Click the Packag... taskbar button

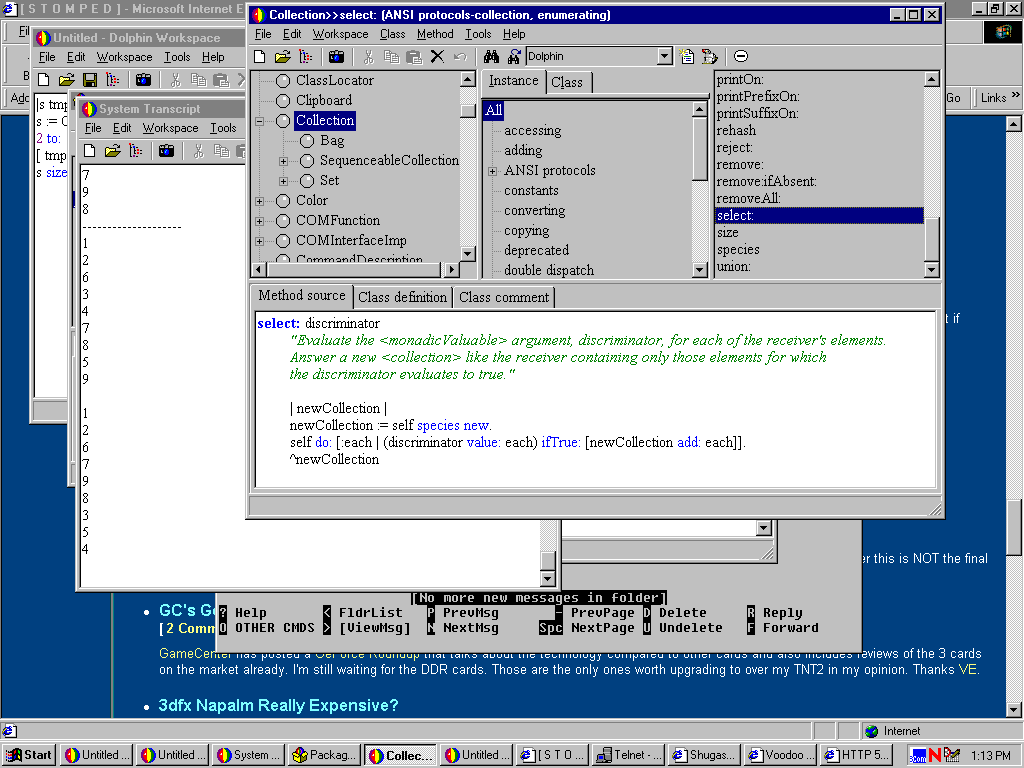[x=324, y=755]
